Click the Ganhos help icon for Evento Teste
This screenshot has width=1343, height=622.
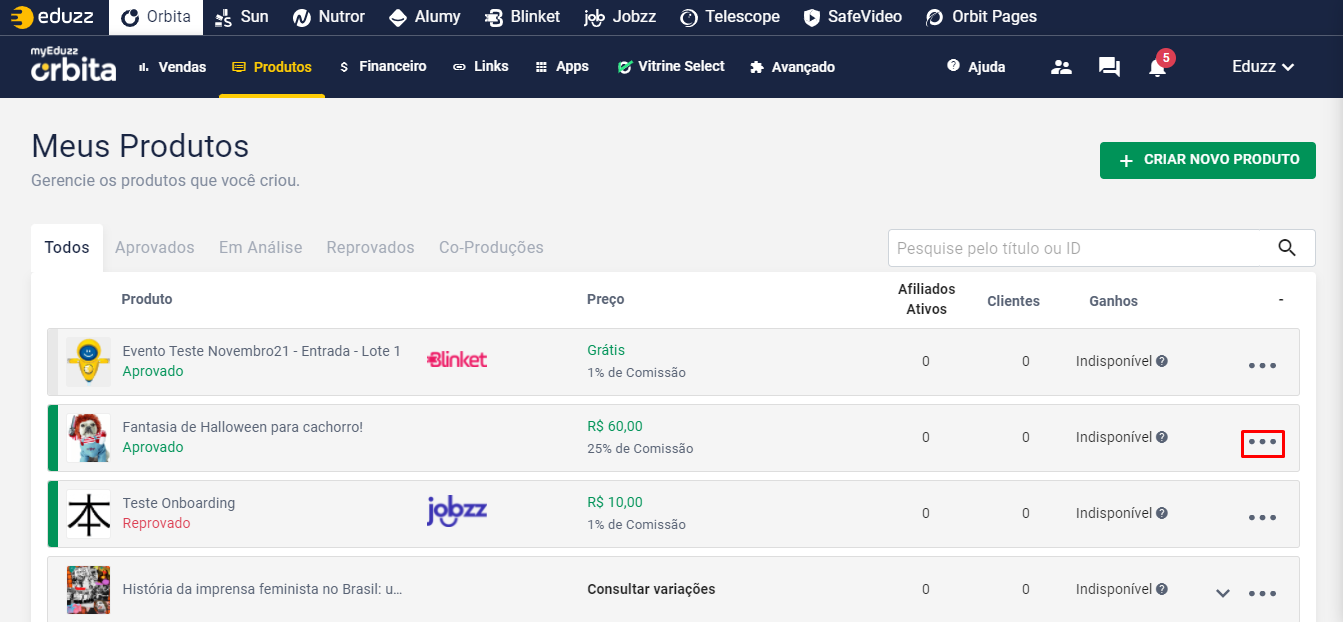point(1162,361)
